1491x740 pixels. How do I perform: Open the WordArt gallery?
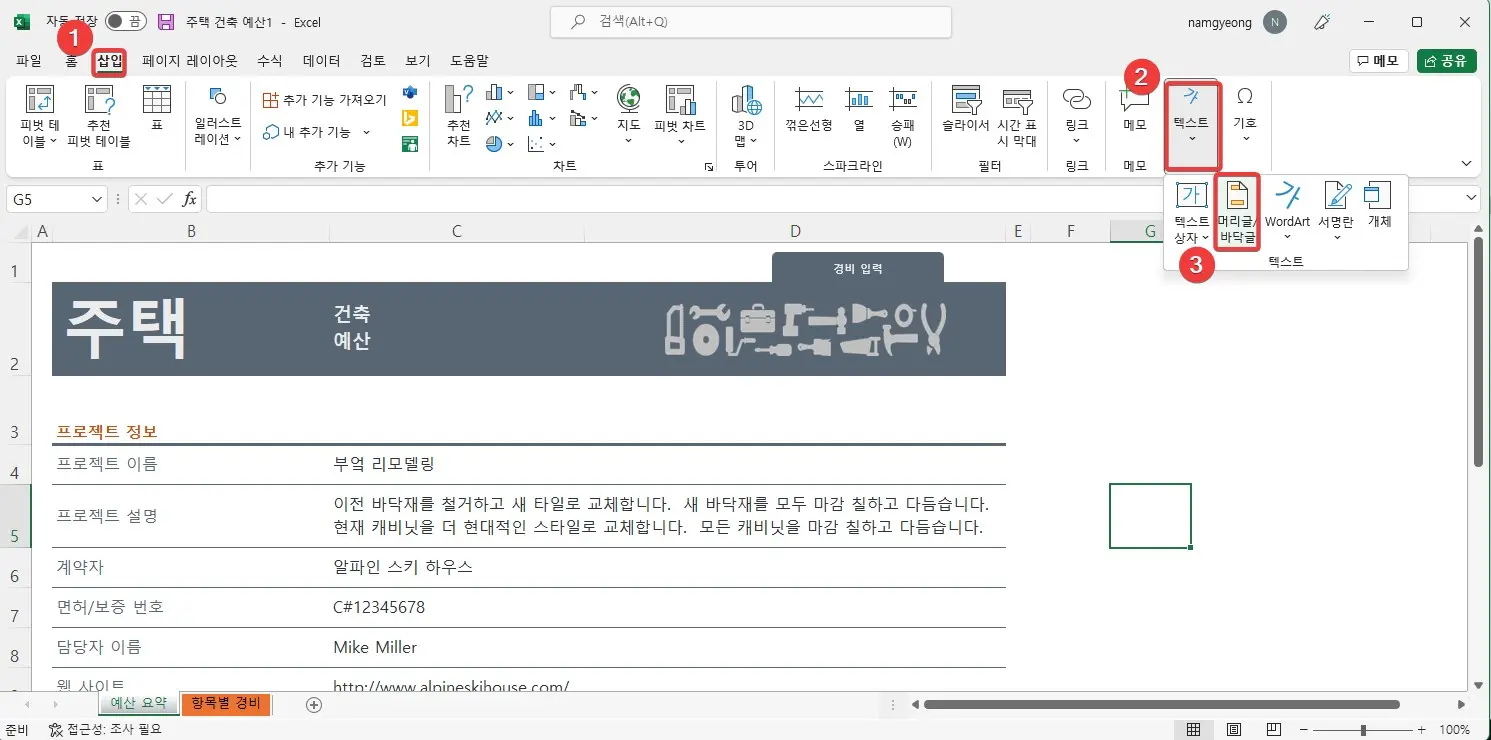pos(1287,213)
